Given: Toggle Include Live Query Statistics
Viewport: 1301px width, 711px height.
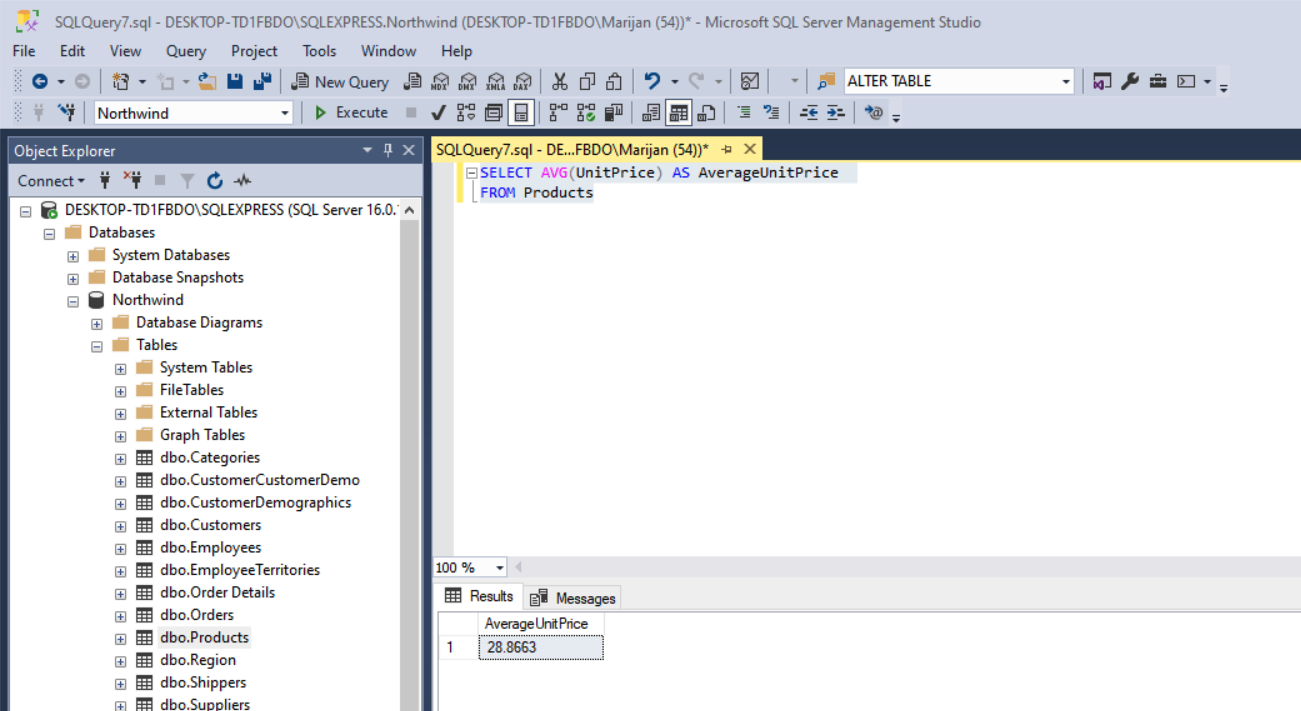Looking at the screenshot, I should click(x=586, y=113).
